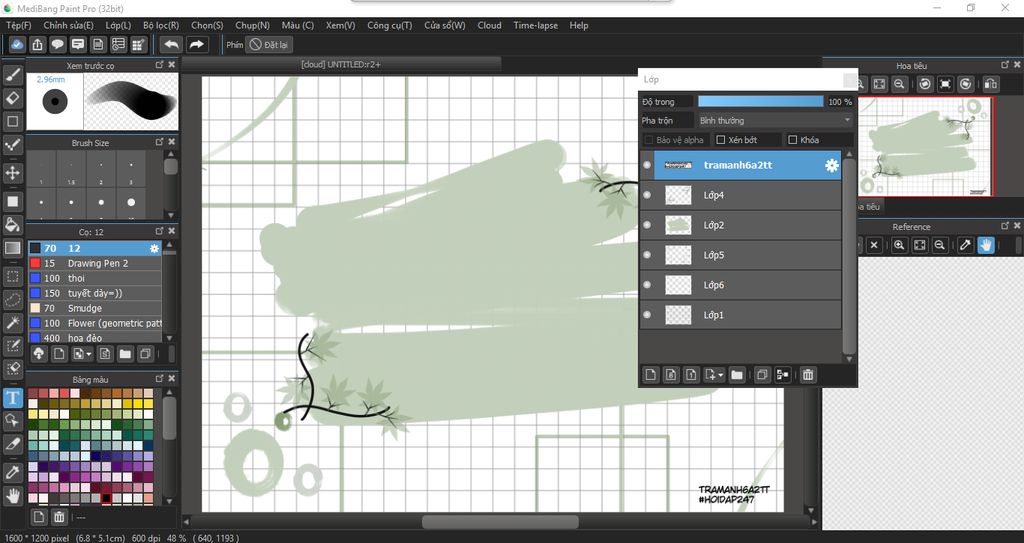The height and width of the screenshot is (543, 1024).
Task: Open add-layer dropdown arrow in Lớp panel
Action: coord(721,375)
